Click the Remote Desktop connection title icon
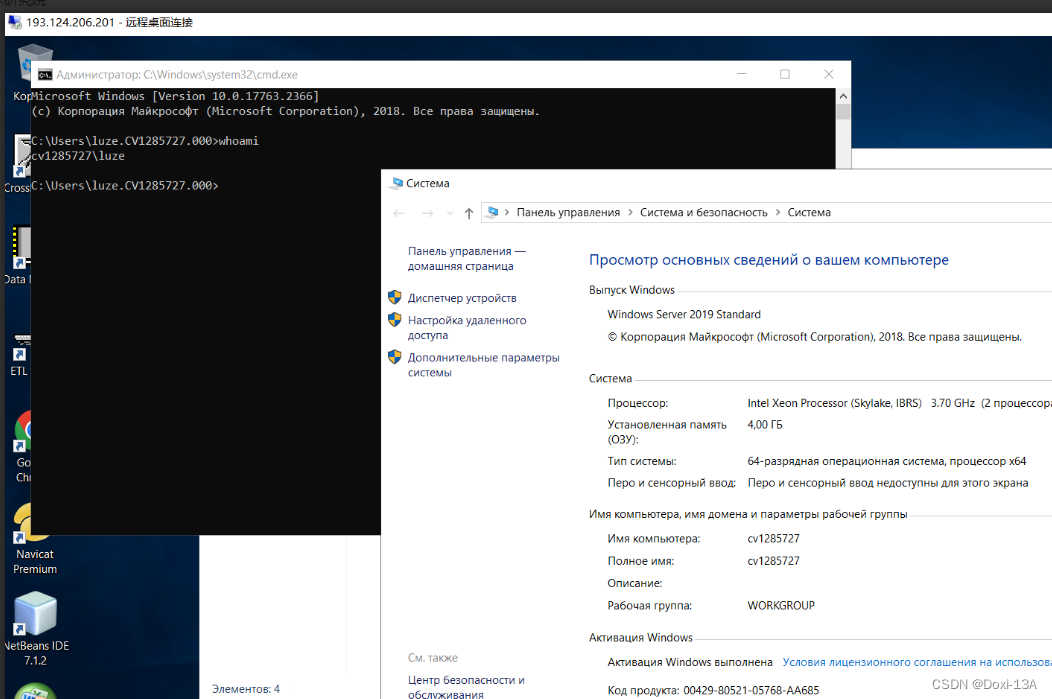 tap(14, 22)
